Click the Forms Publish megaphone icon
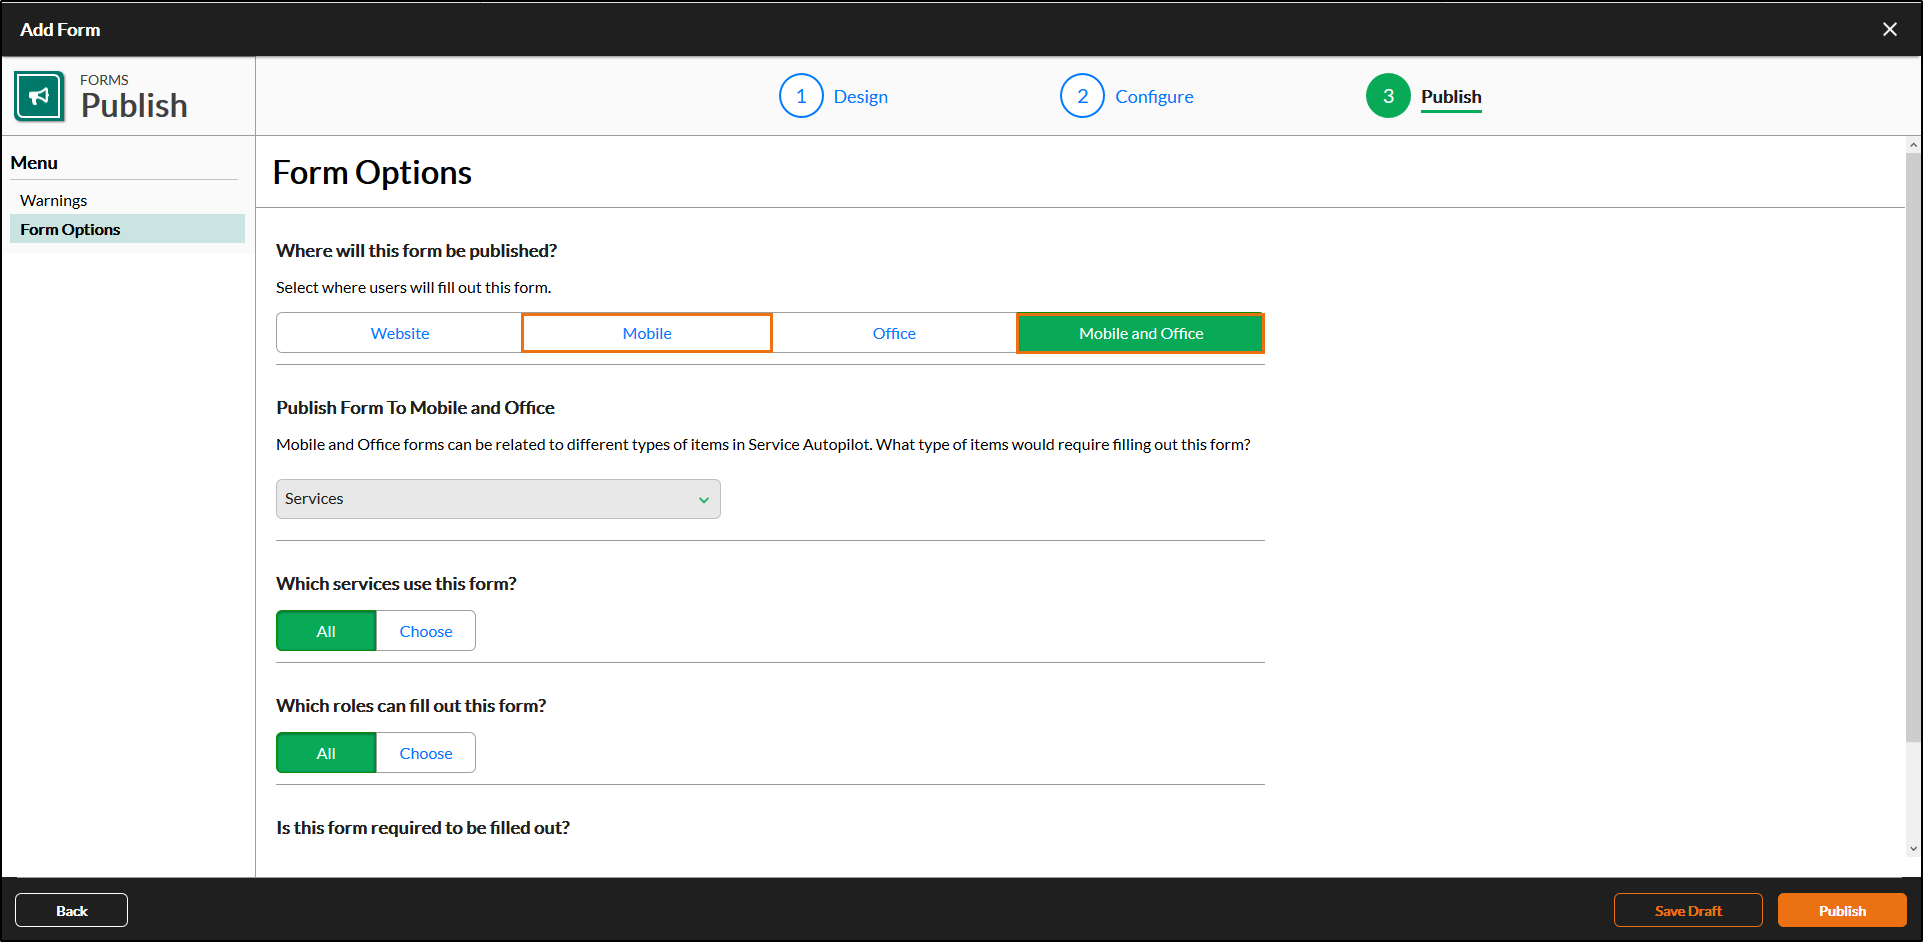1923x942 pixels. (x=39, y=96)
